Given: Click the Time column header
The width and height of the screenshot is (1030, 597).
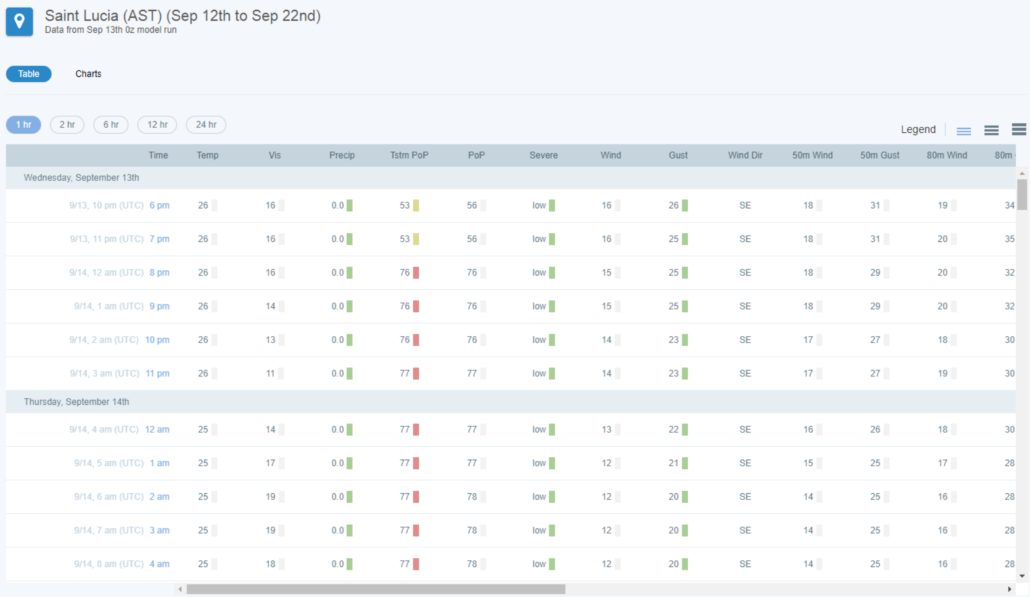Looking at the screenshot, I should (158, 155).
